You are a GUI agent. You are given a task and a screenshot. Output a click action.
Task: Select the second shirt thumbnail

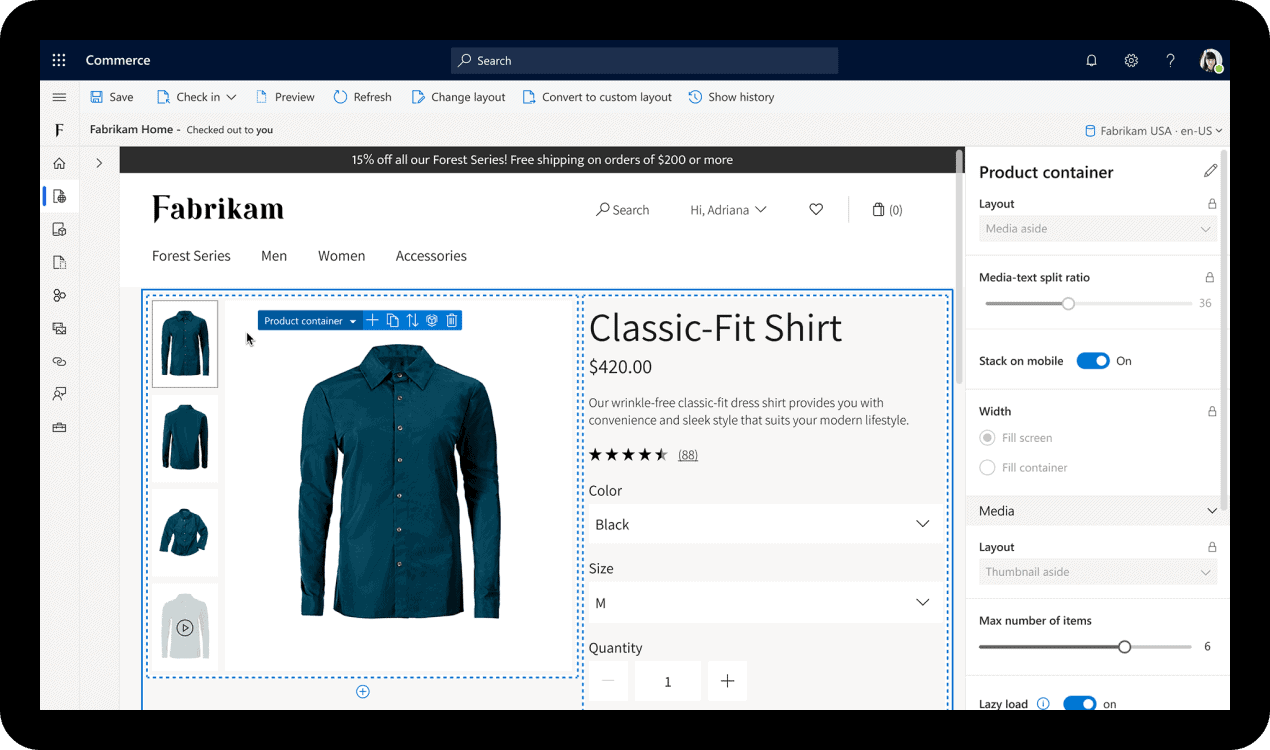[185, 438]
